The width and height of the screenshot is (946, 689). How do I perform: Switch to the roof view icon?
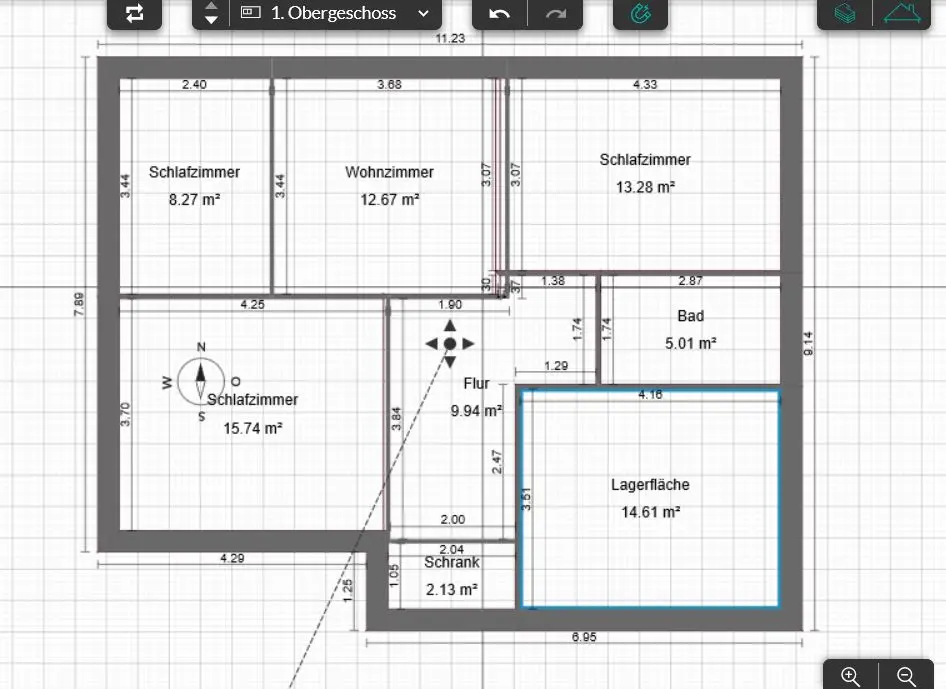903,13
